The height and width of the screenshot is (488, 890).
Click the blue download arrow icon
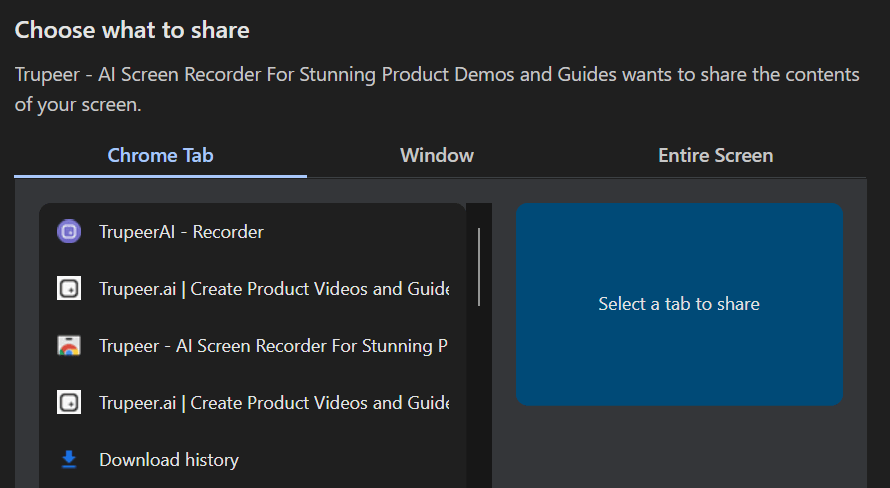tap(69, 459)
